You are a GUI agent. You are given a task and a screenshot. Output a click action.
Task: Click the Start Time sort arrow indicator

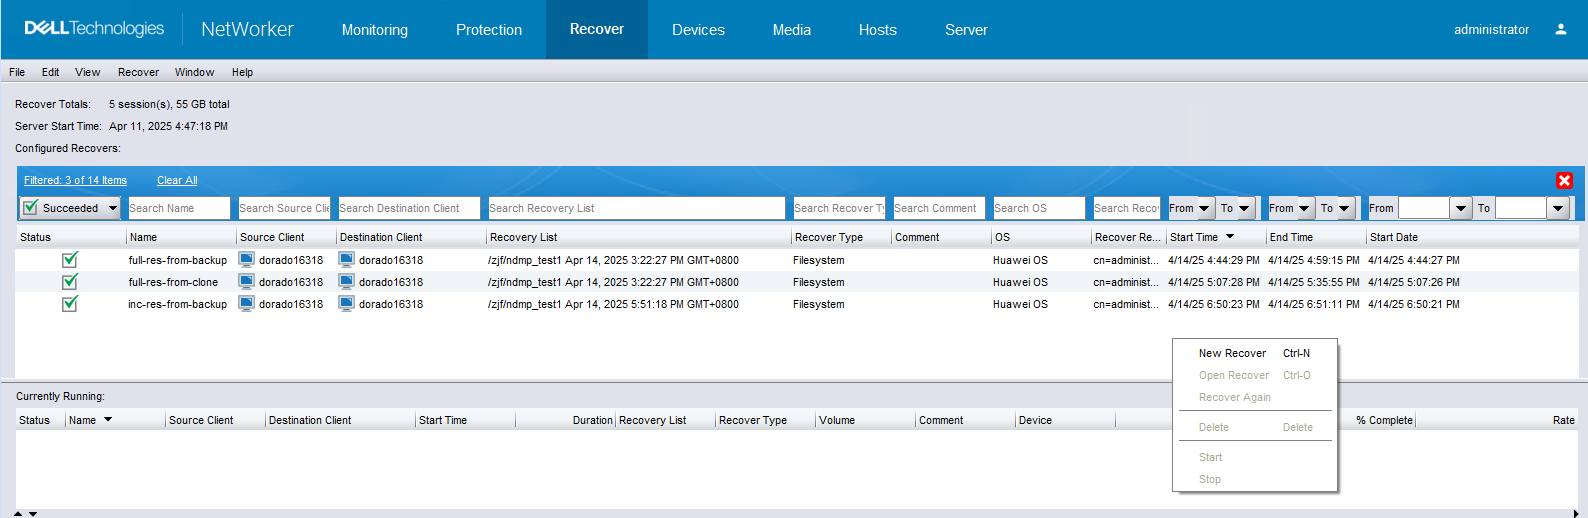click(x=1230, y=237)
